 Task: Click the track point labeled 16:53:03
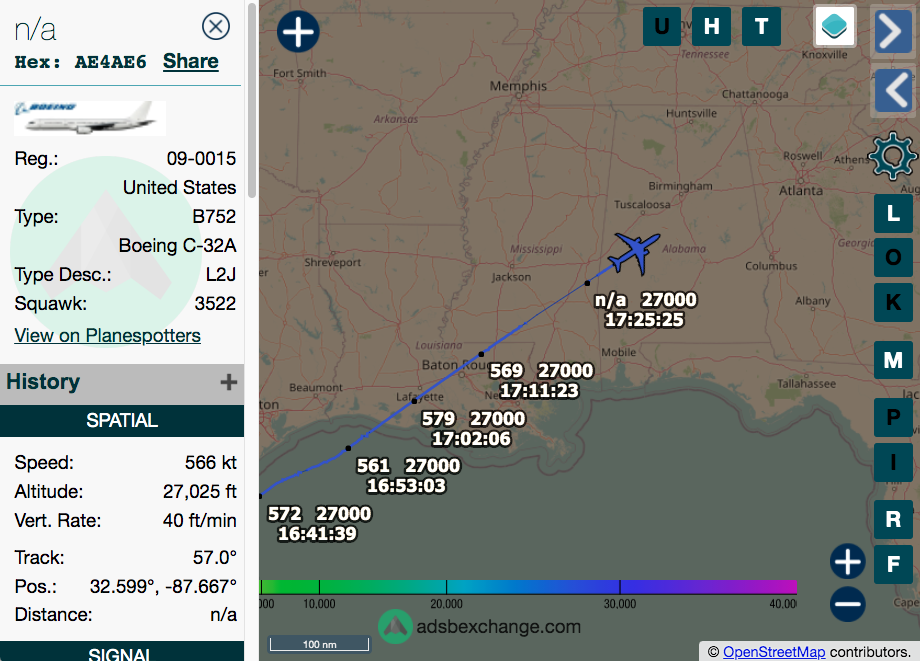[x=348, y=448]
